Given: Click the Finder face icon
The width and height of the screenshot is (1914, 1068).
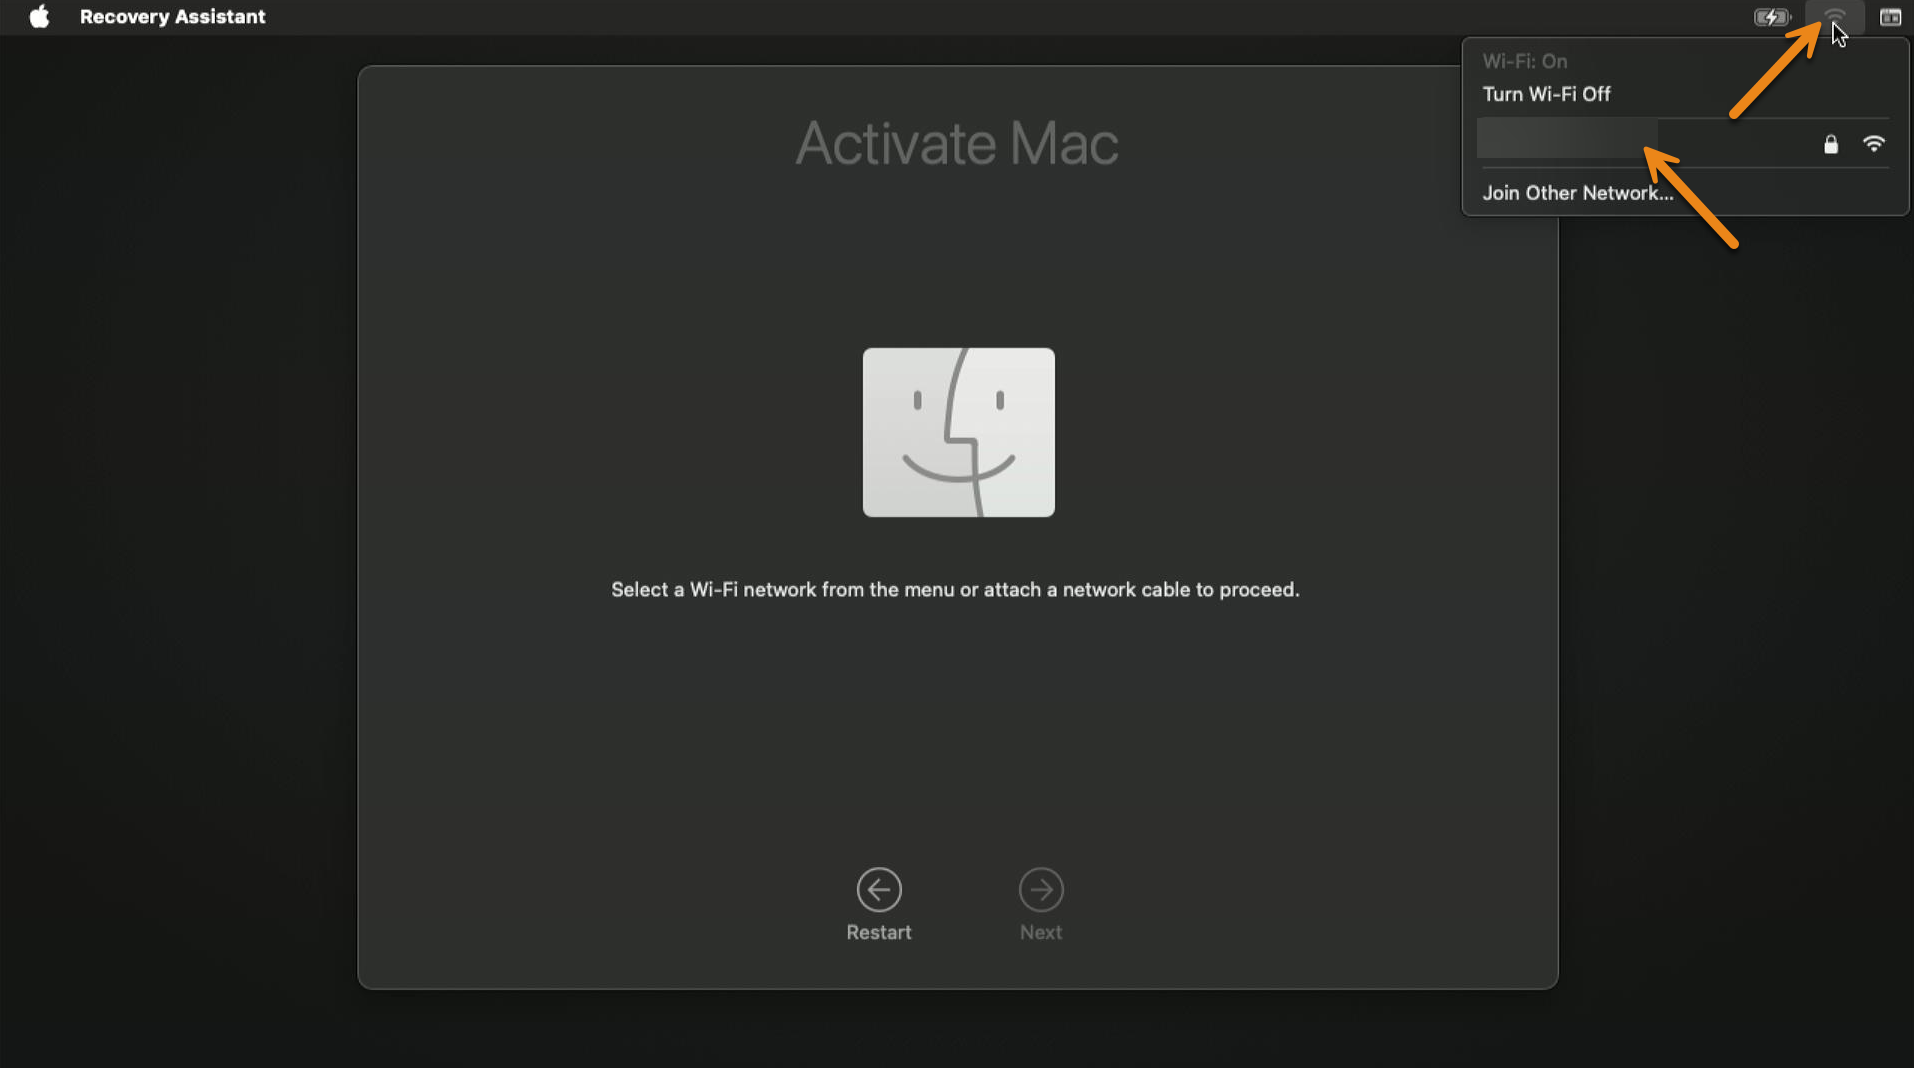Looking at the screenshot, I should click(958, 432).
